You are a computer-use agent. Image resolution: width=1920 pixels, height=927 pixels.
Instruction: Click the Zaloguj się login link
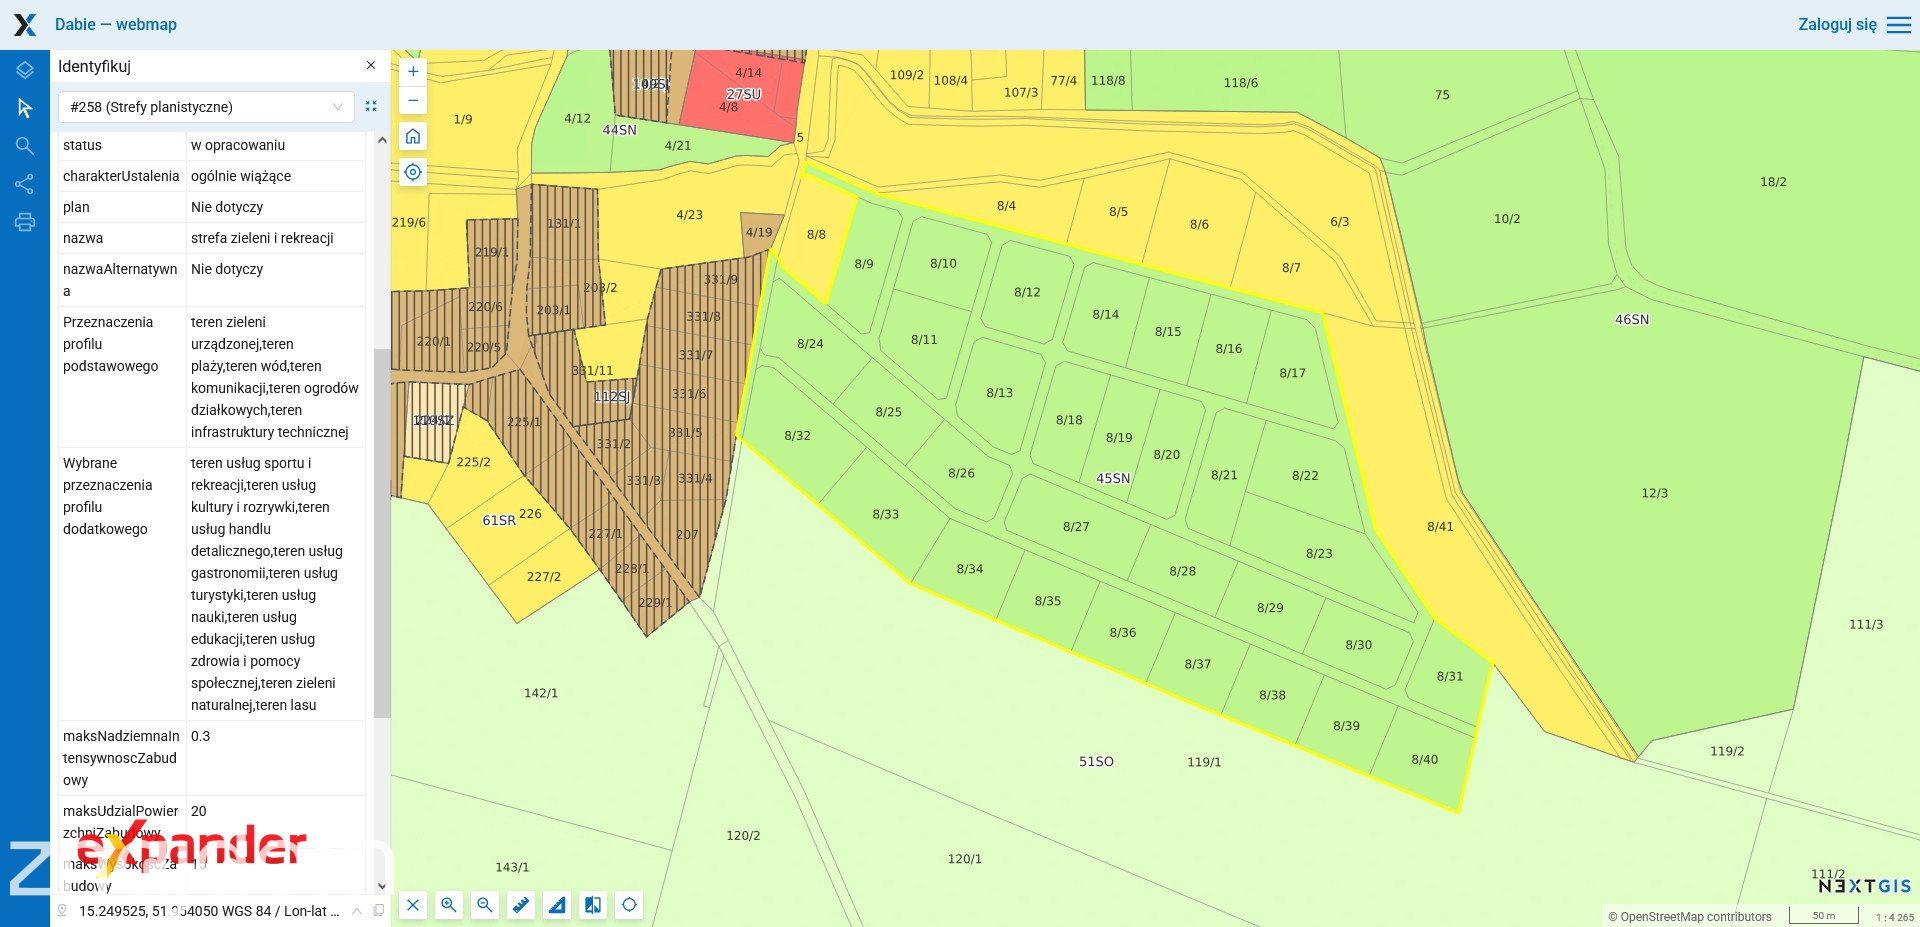click(1837, 24)
